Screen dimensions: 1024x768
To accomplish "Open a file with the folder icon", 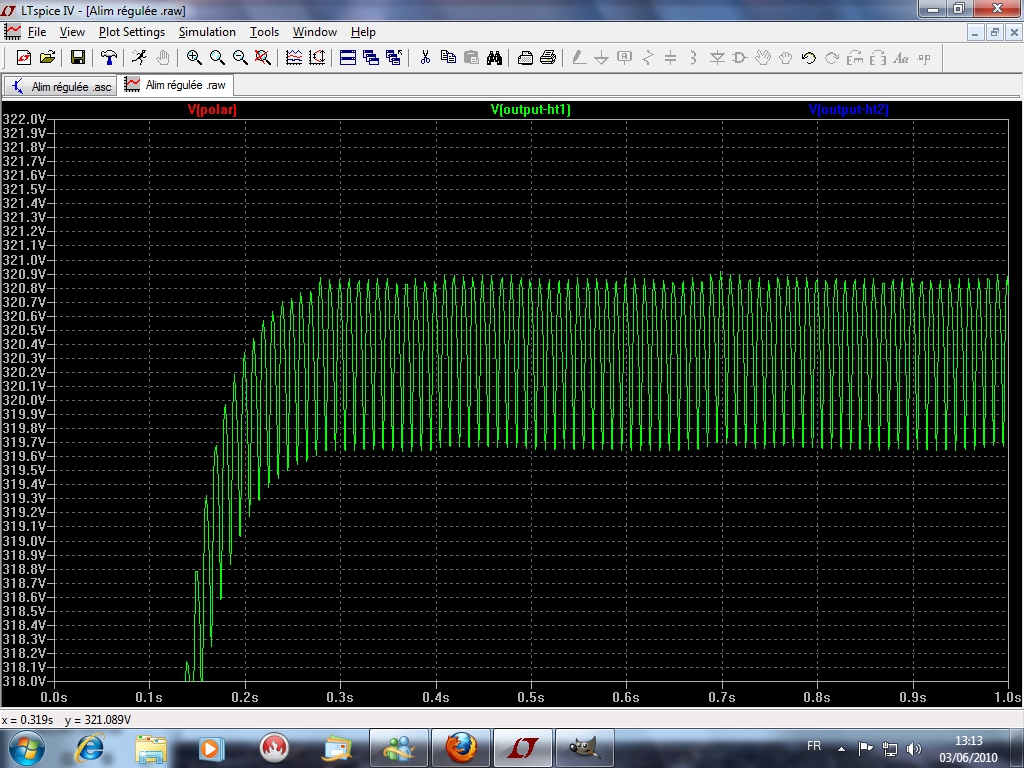I will pos(47,58).
